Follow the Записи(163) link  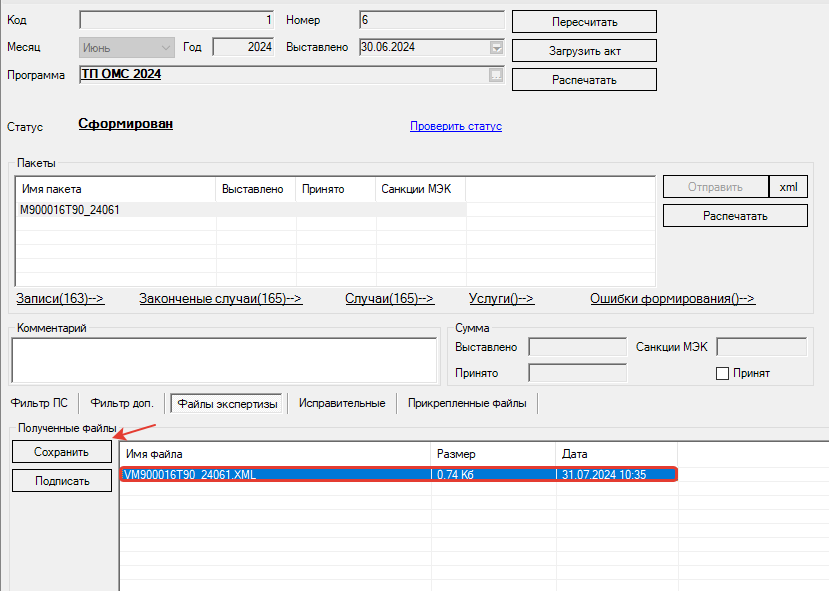pyautogui.click(x=60, y=298)
